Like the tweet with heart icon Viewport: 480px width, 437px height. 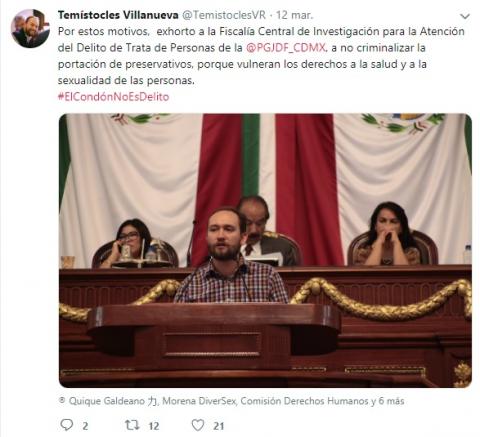pyautogui.click(x=198, y=425)
